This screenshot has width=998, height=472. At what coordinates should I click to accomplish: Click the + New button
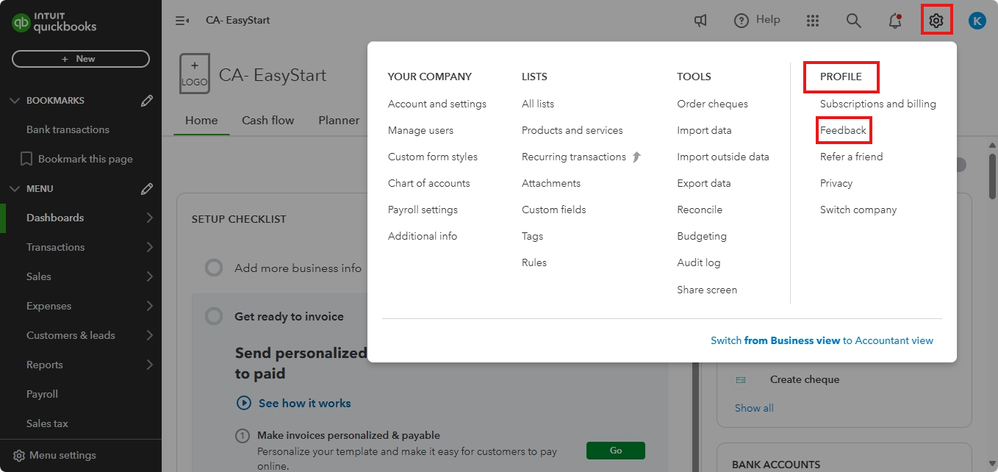(80, 59)
